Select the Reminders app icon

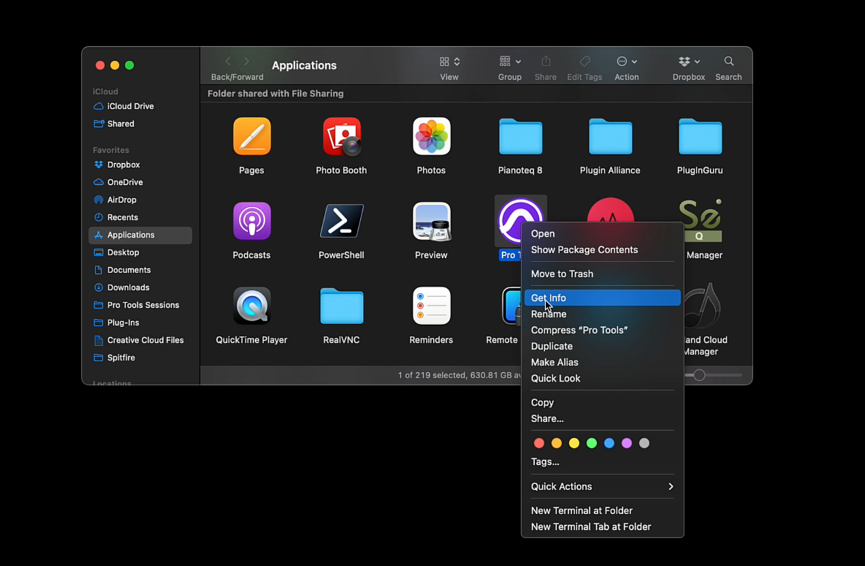coord(431,305)
